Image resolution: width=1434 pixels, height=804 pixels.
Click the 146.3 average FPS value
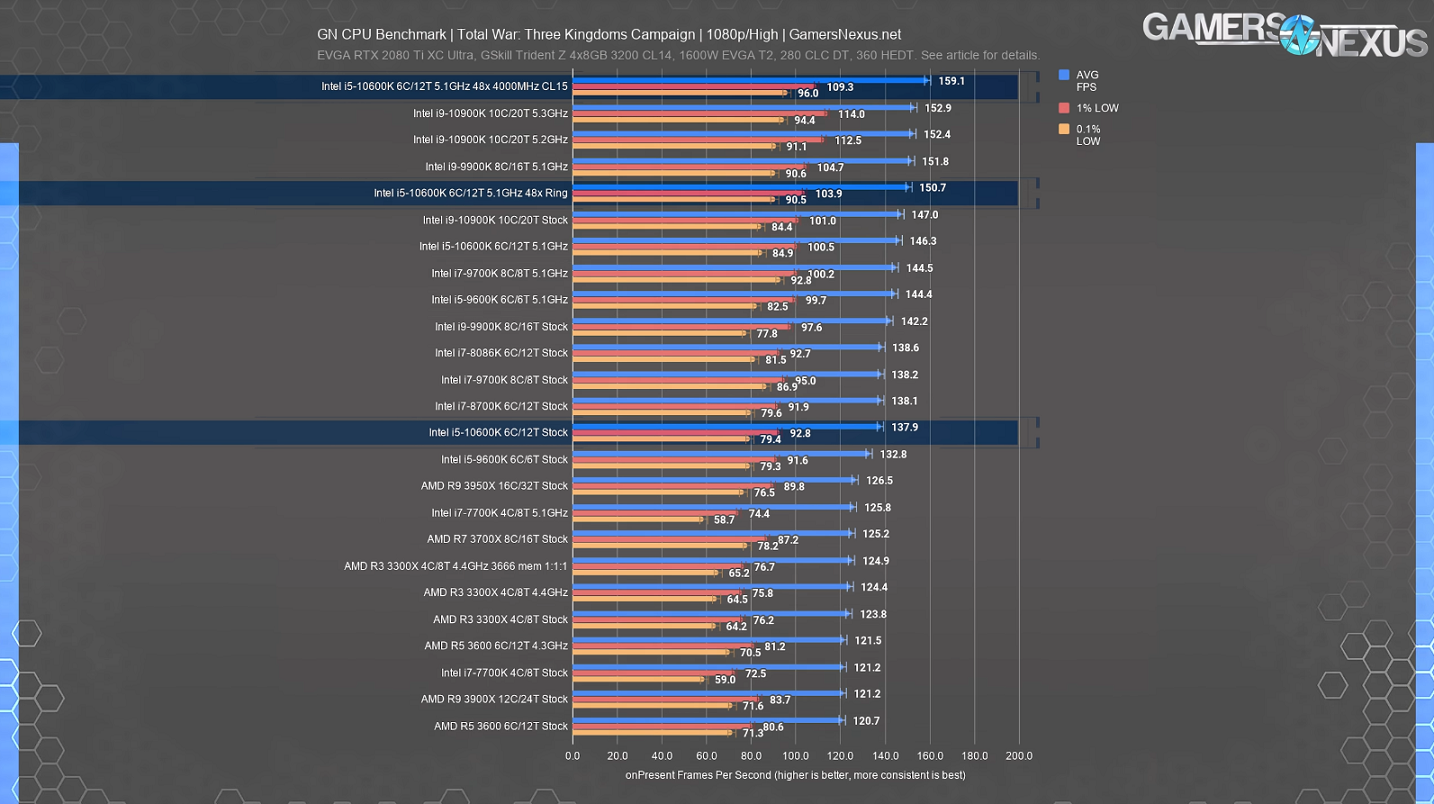pos(923,241)
